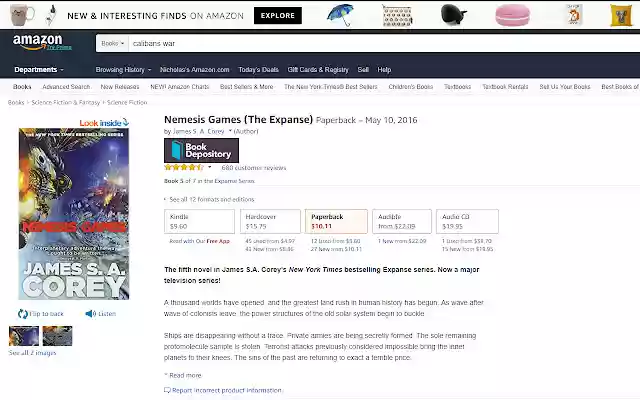640x400 pixels.
Task: Go to Nicholas's Amazon.com
Action: coord(195,70)
